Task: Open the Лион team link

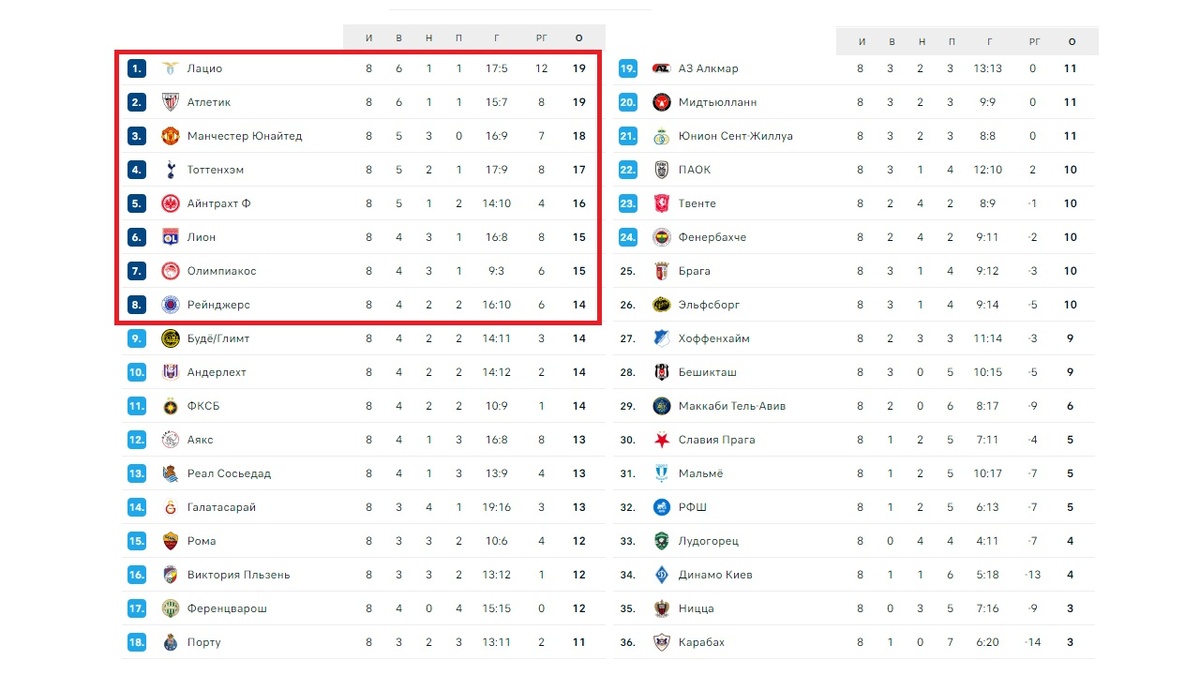Action: point(201,237)
